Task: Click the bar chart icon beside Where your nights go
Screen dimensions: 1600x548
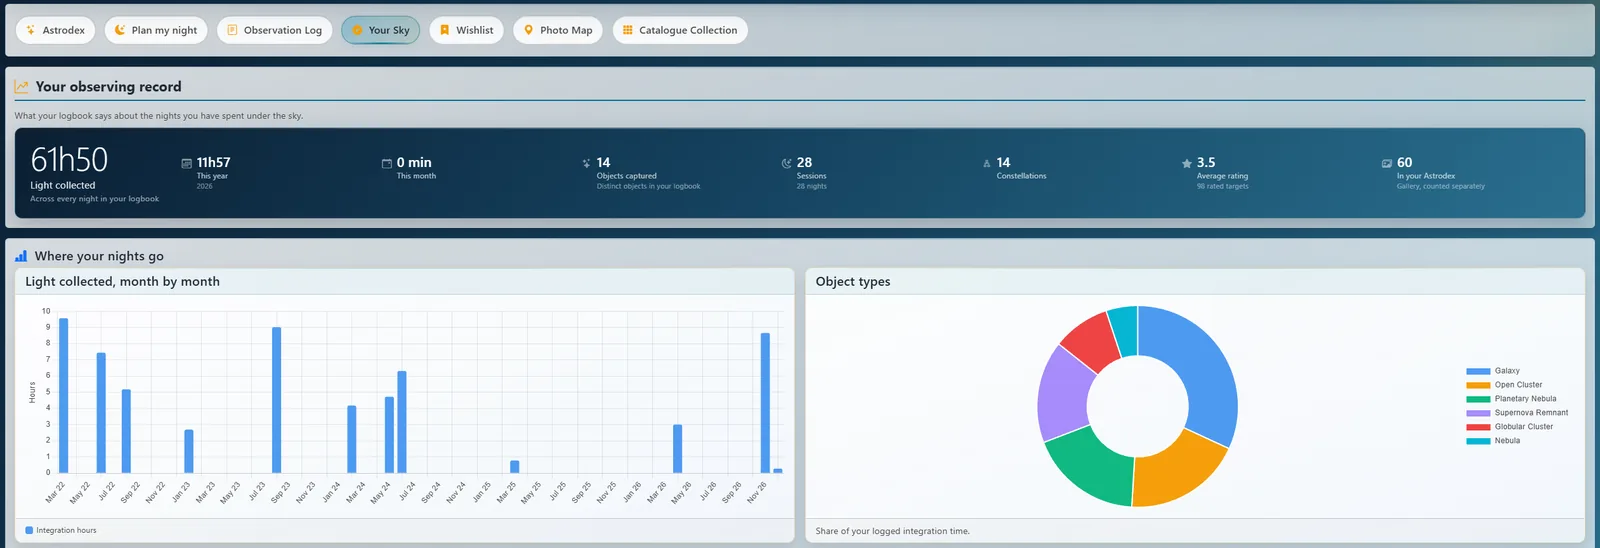Action: 21,256
